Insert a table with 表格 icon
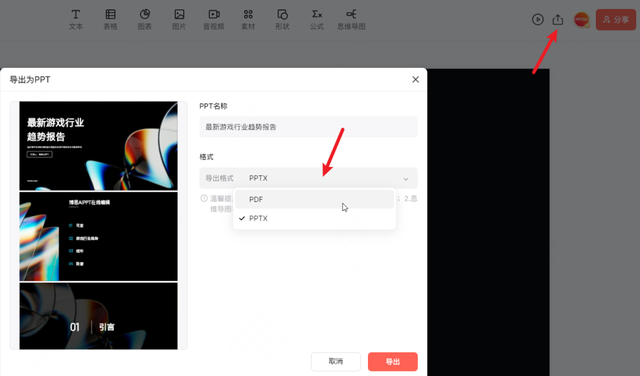Viewport: 640px width, 376px height. (x=110, y=19)
